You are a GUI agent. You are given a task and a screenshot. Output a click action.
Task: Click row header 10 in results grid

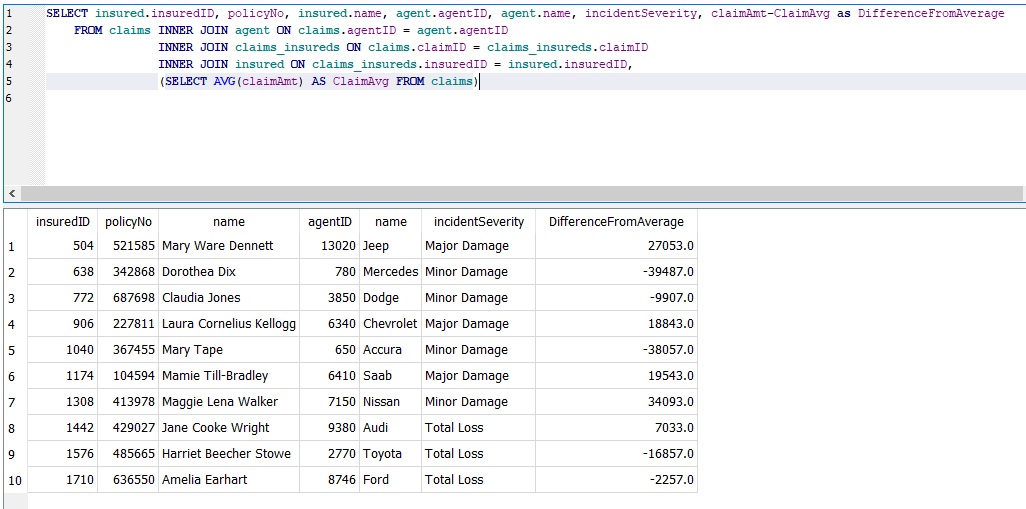tap(14, 480)
